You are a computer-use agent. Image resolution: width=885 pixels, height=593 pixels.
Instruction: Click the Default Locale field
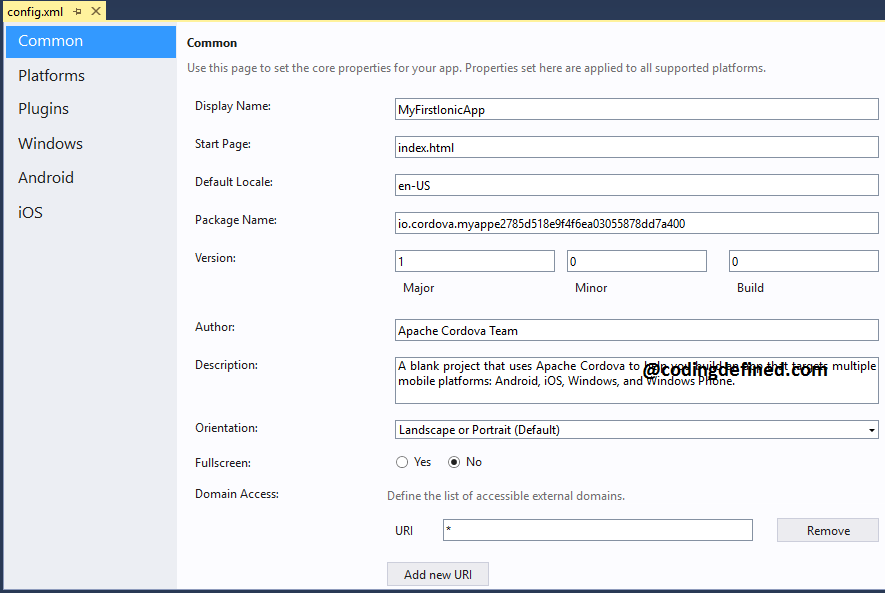pyautogui.click(x=637, y=185)
